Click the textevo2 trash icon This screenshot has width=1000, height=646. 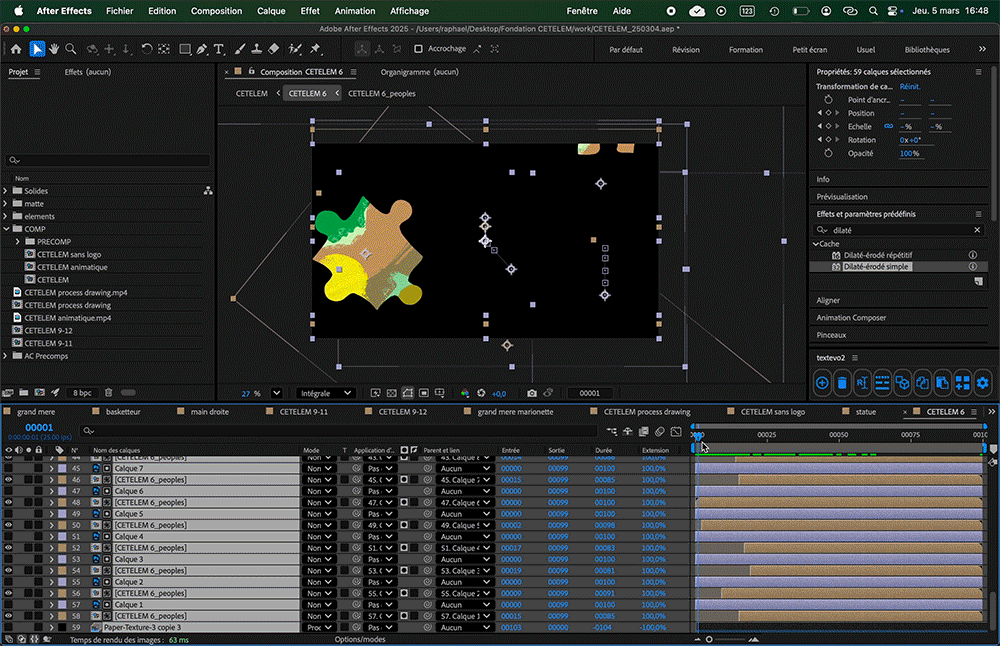pyautogui.click(x=842, y=382)
